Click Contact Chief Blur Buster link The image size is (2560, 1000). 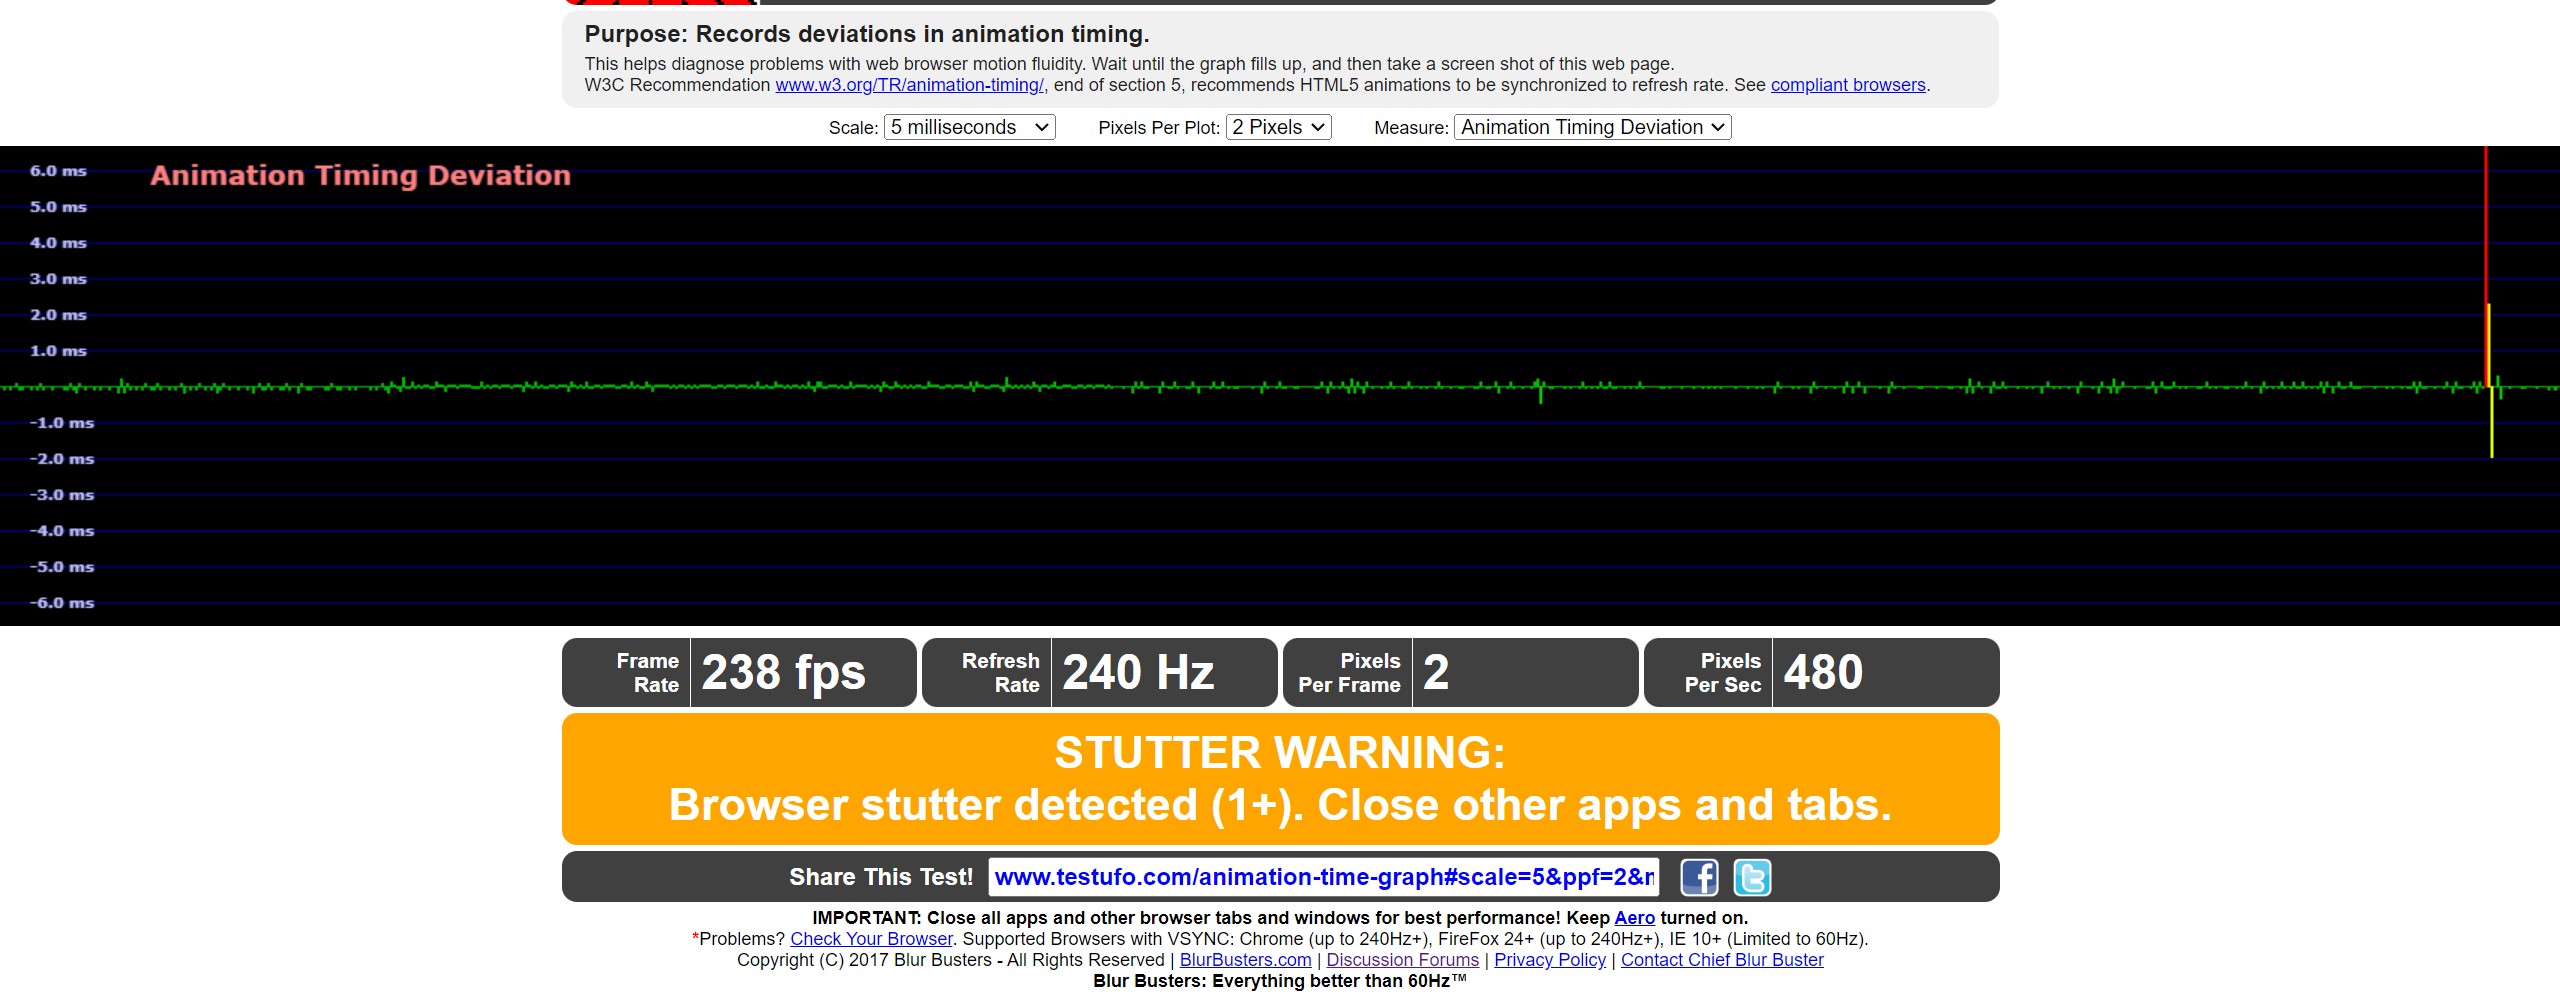1721,960
